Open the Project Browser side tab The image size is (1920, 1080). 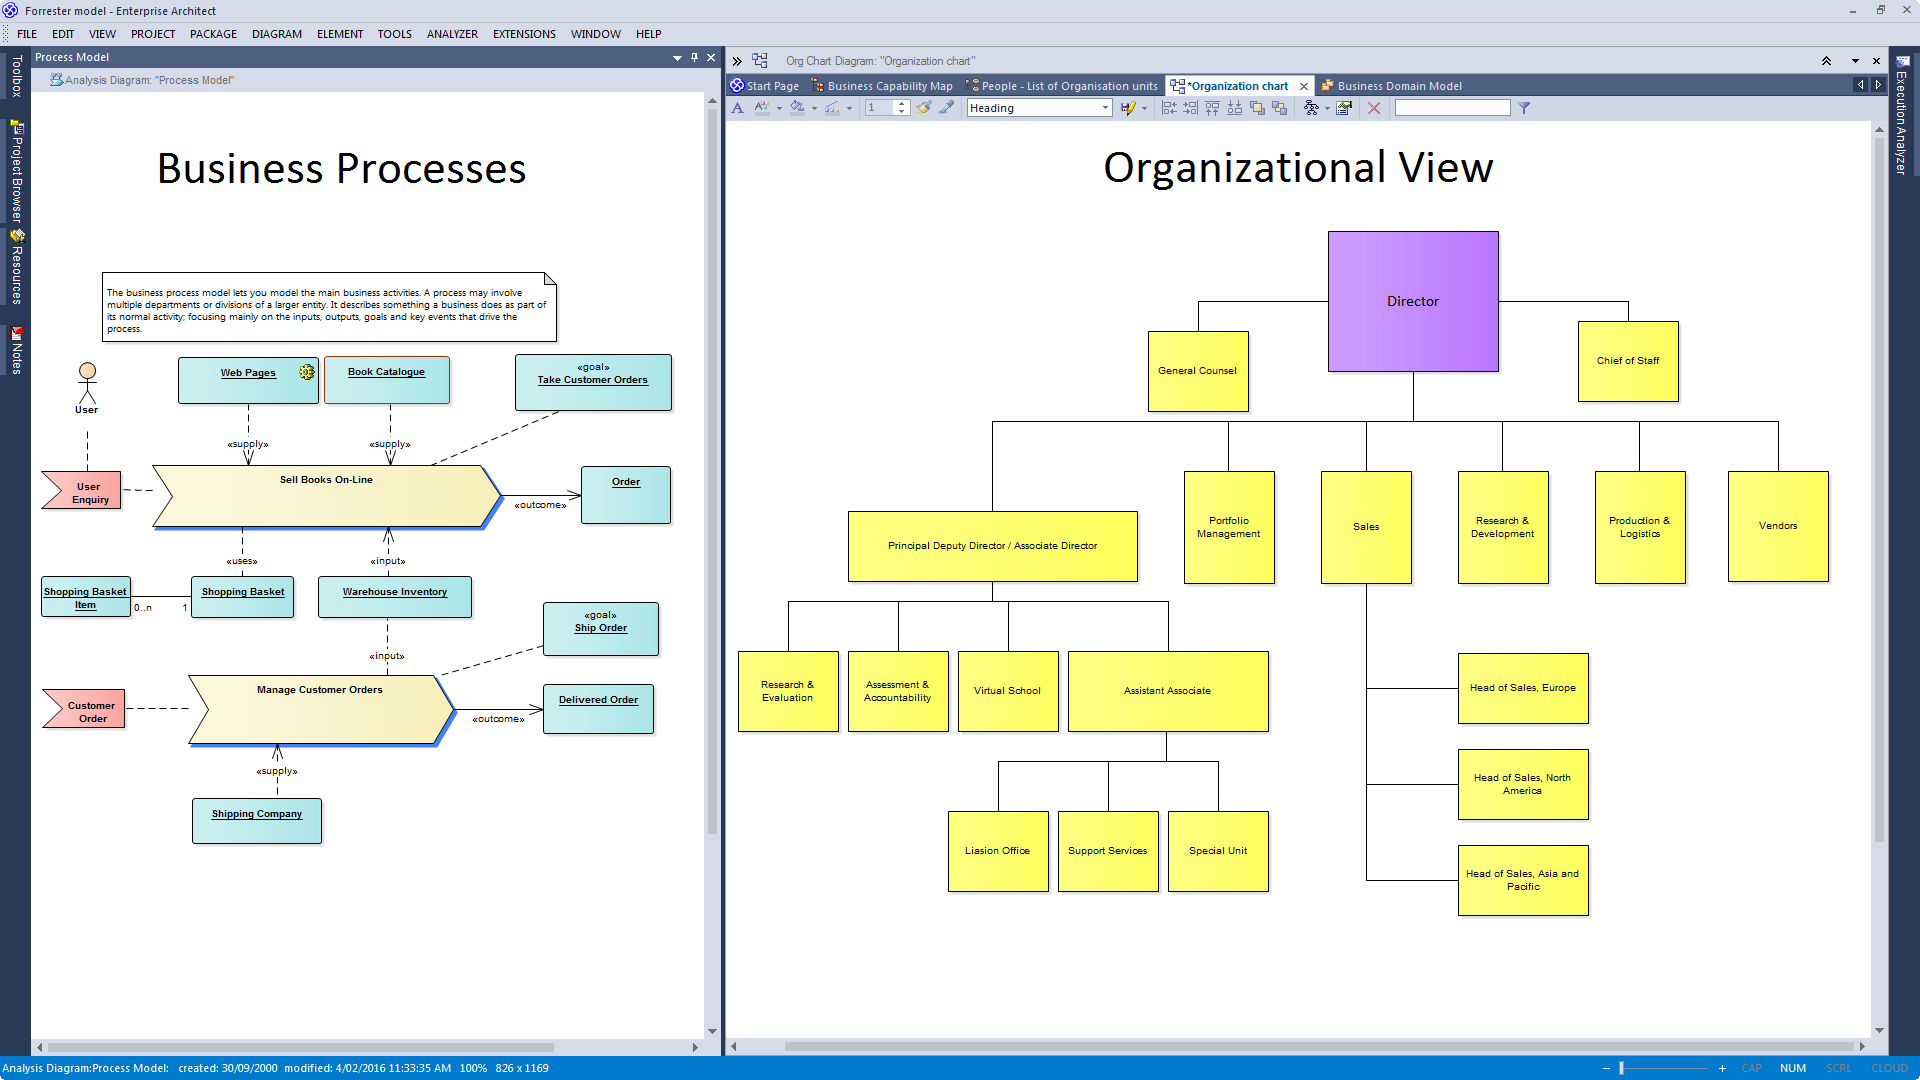(16, 170)
